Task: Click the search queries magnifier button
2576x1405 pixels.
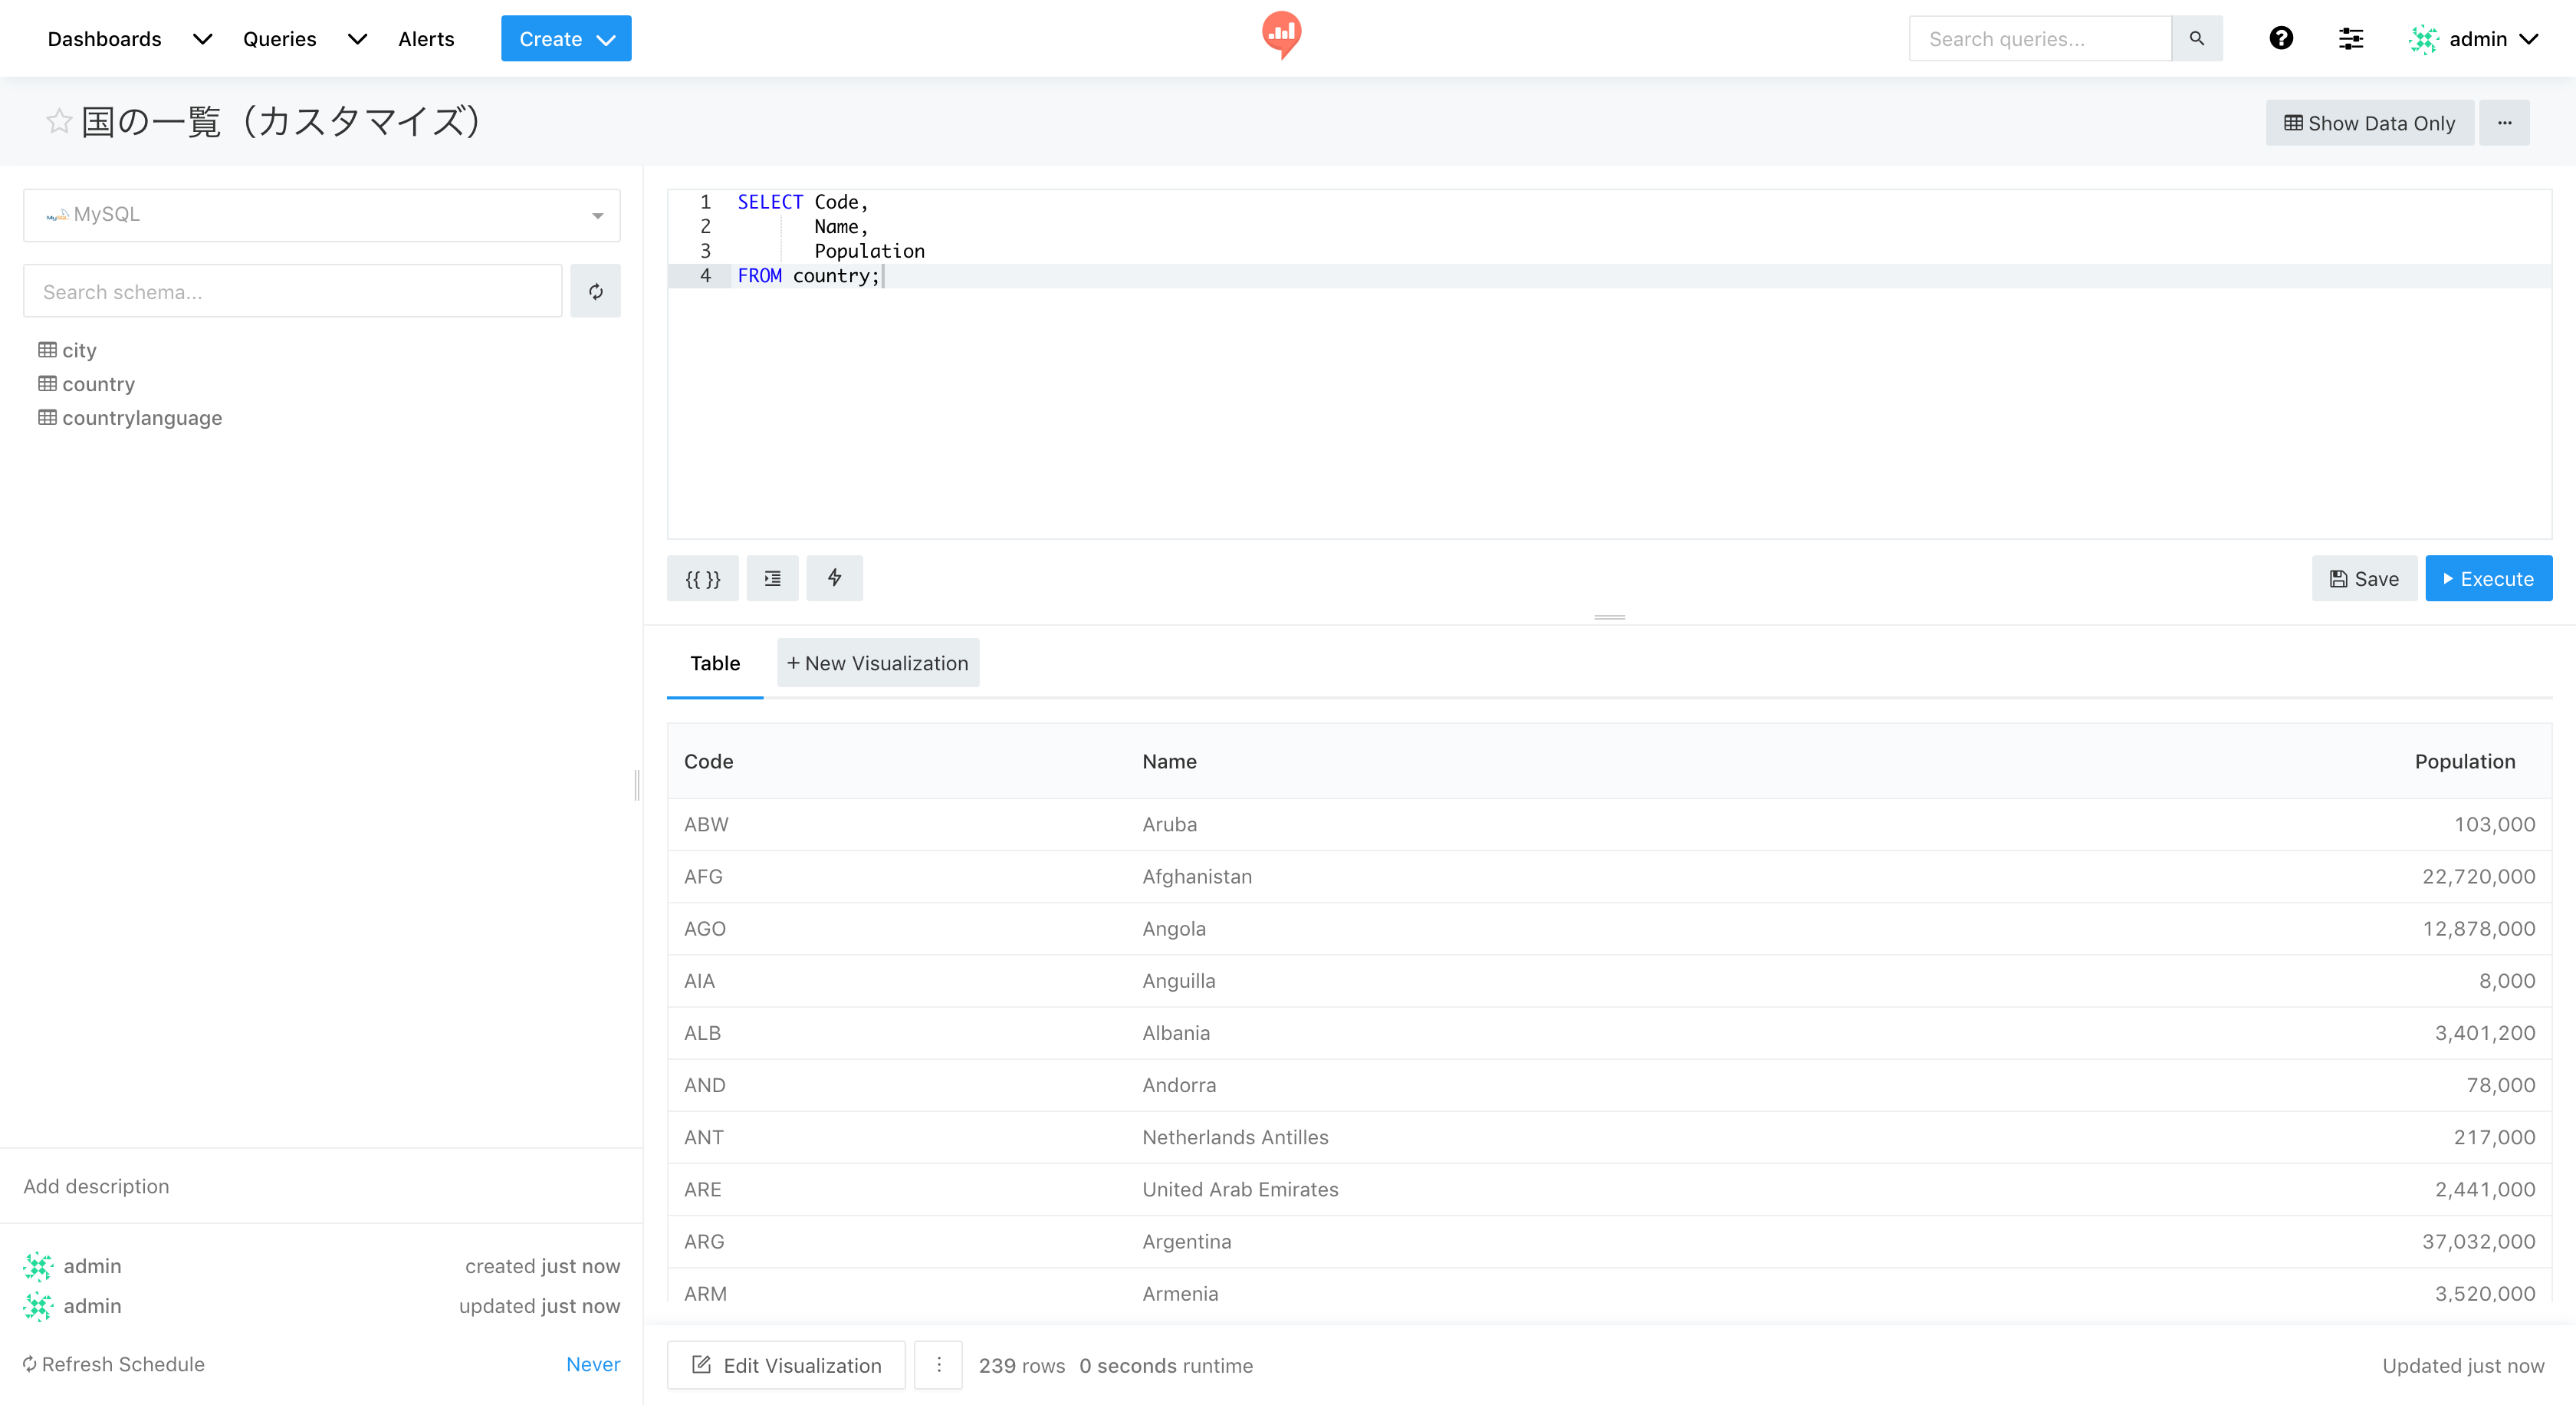Action: pos(2197,38)
